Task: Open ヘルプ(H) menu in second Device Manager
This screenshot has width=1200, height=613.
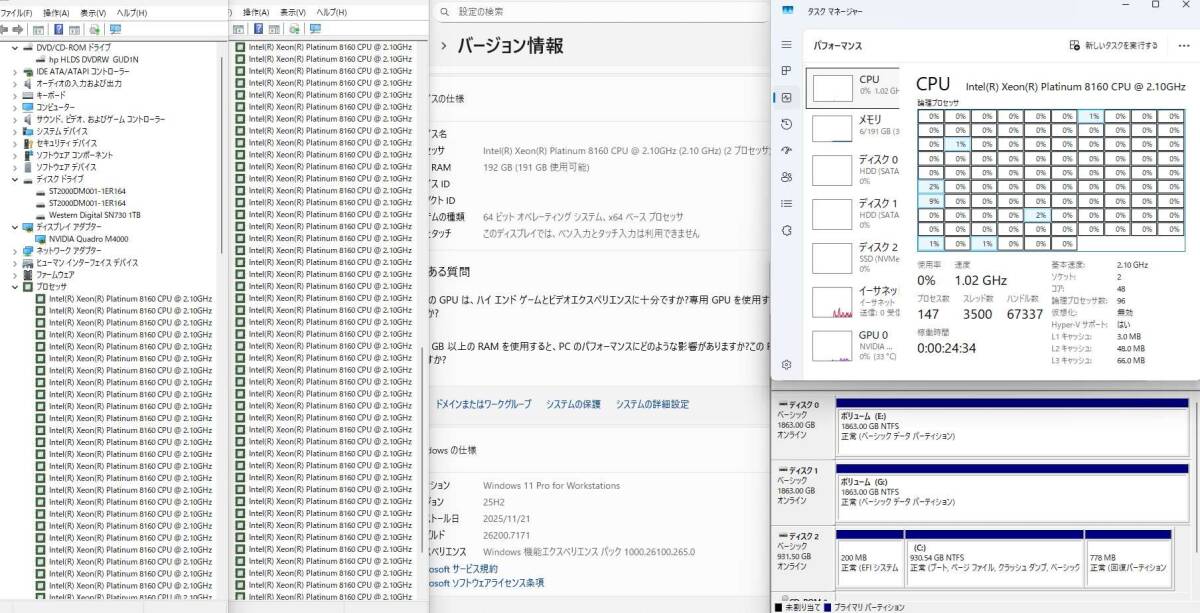Action: pos(331,12)
